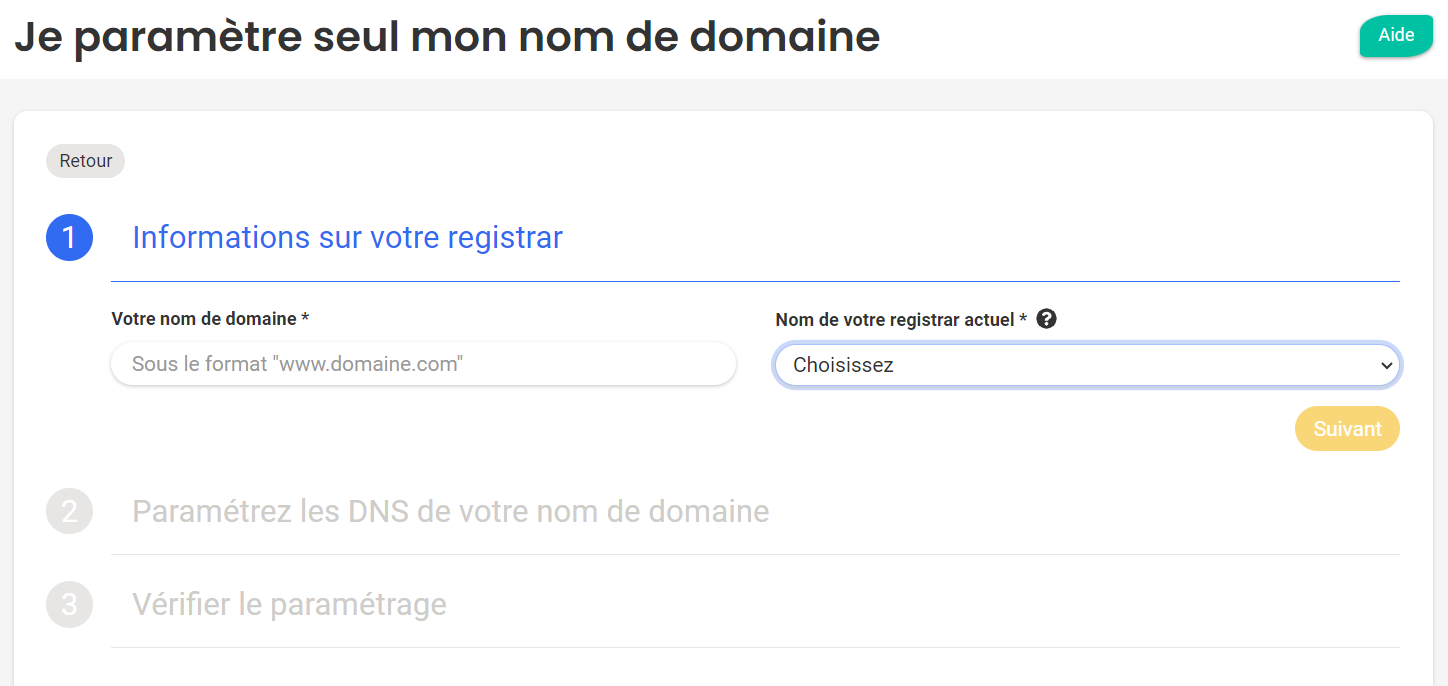Expand 'Paramétrez les DNS' step heading
Image resolution: width=1448 pixels, height=686 pixels.
(x=451, y=511)
